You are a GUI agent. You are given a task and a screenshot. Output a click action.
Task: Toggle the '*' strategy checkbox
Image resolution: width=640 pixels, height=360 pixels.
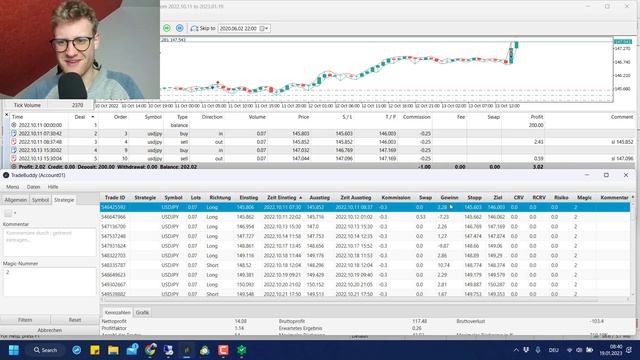8,213
